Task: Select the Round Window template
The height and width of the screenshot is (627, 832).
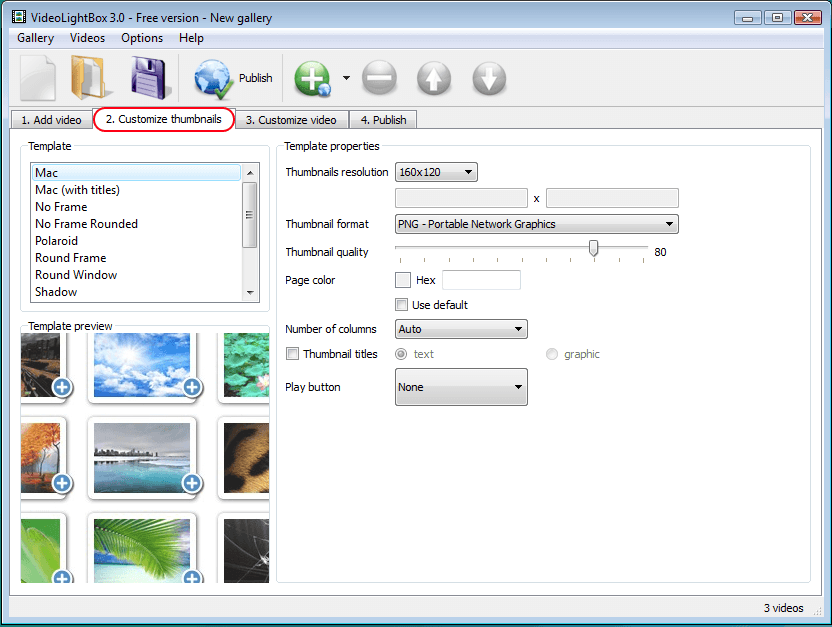Action: pyautogui.click(x=137, y=275)
